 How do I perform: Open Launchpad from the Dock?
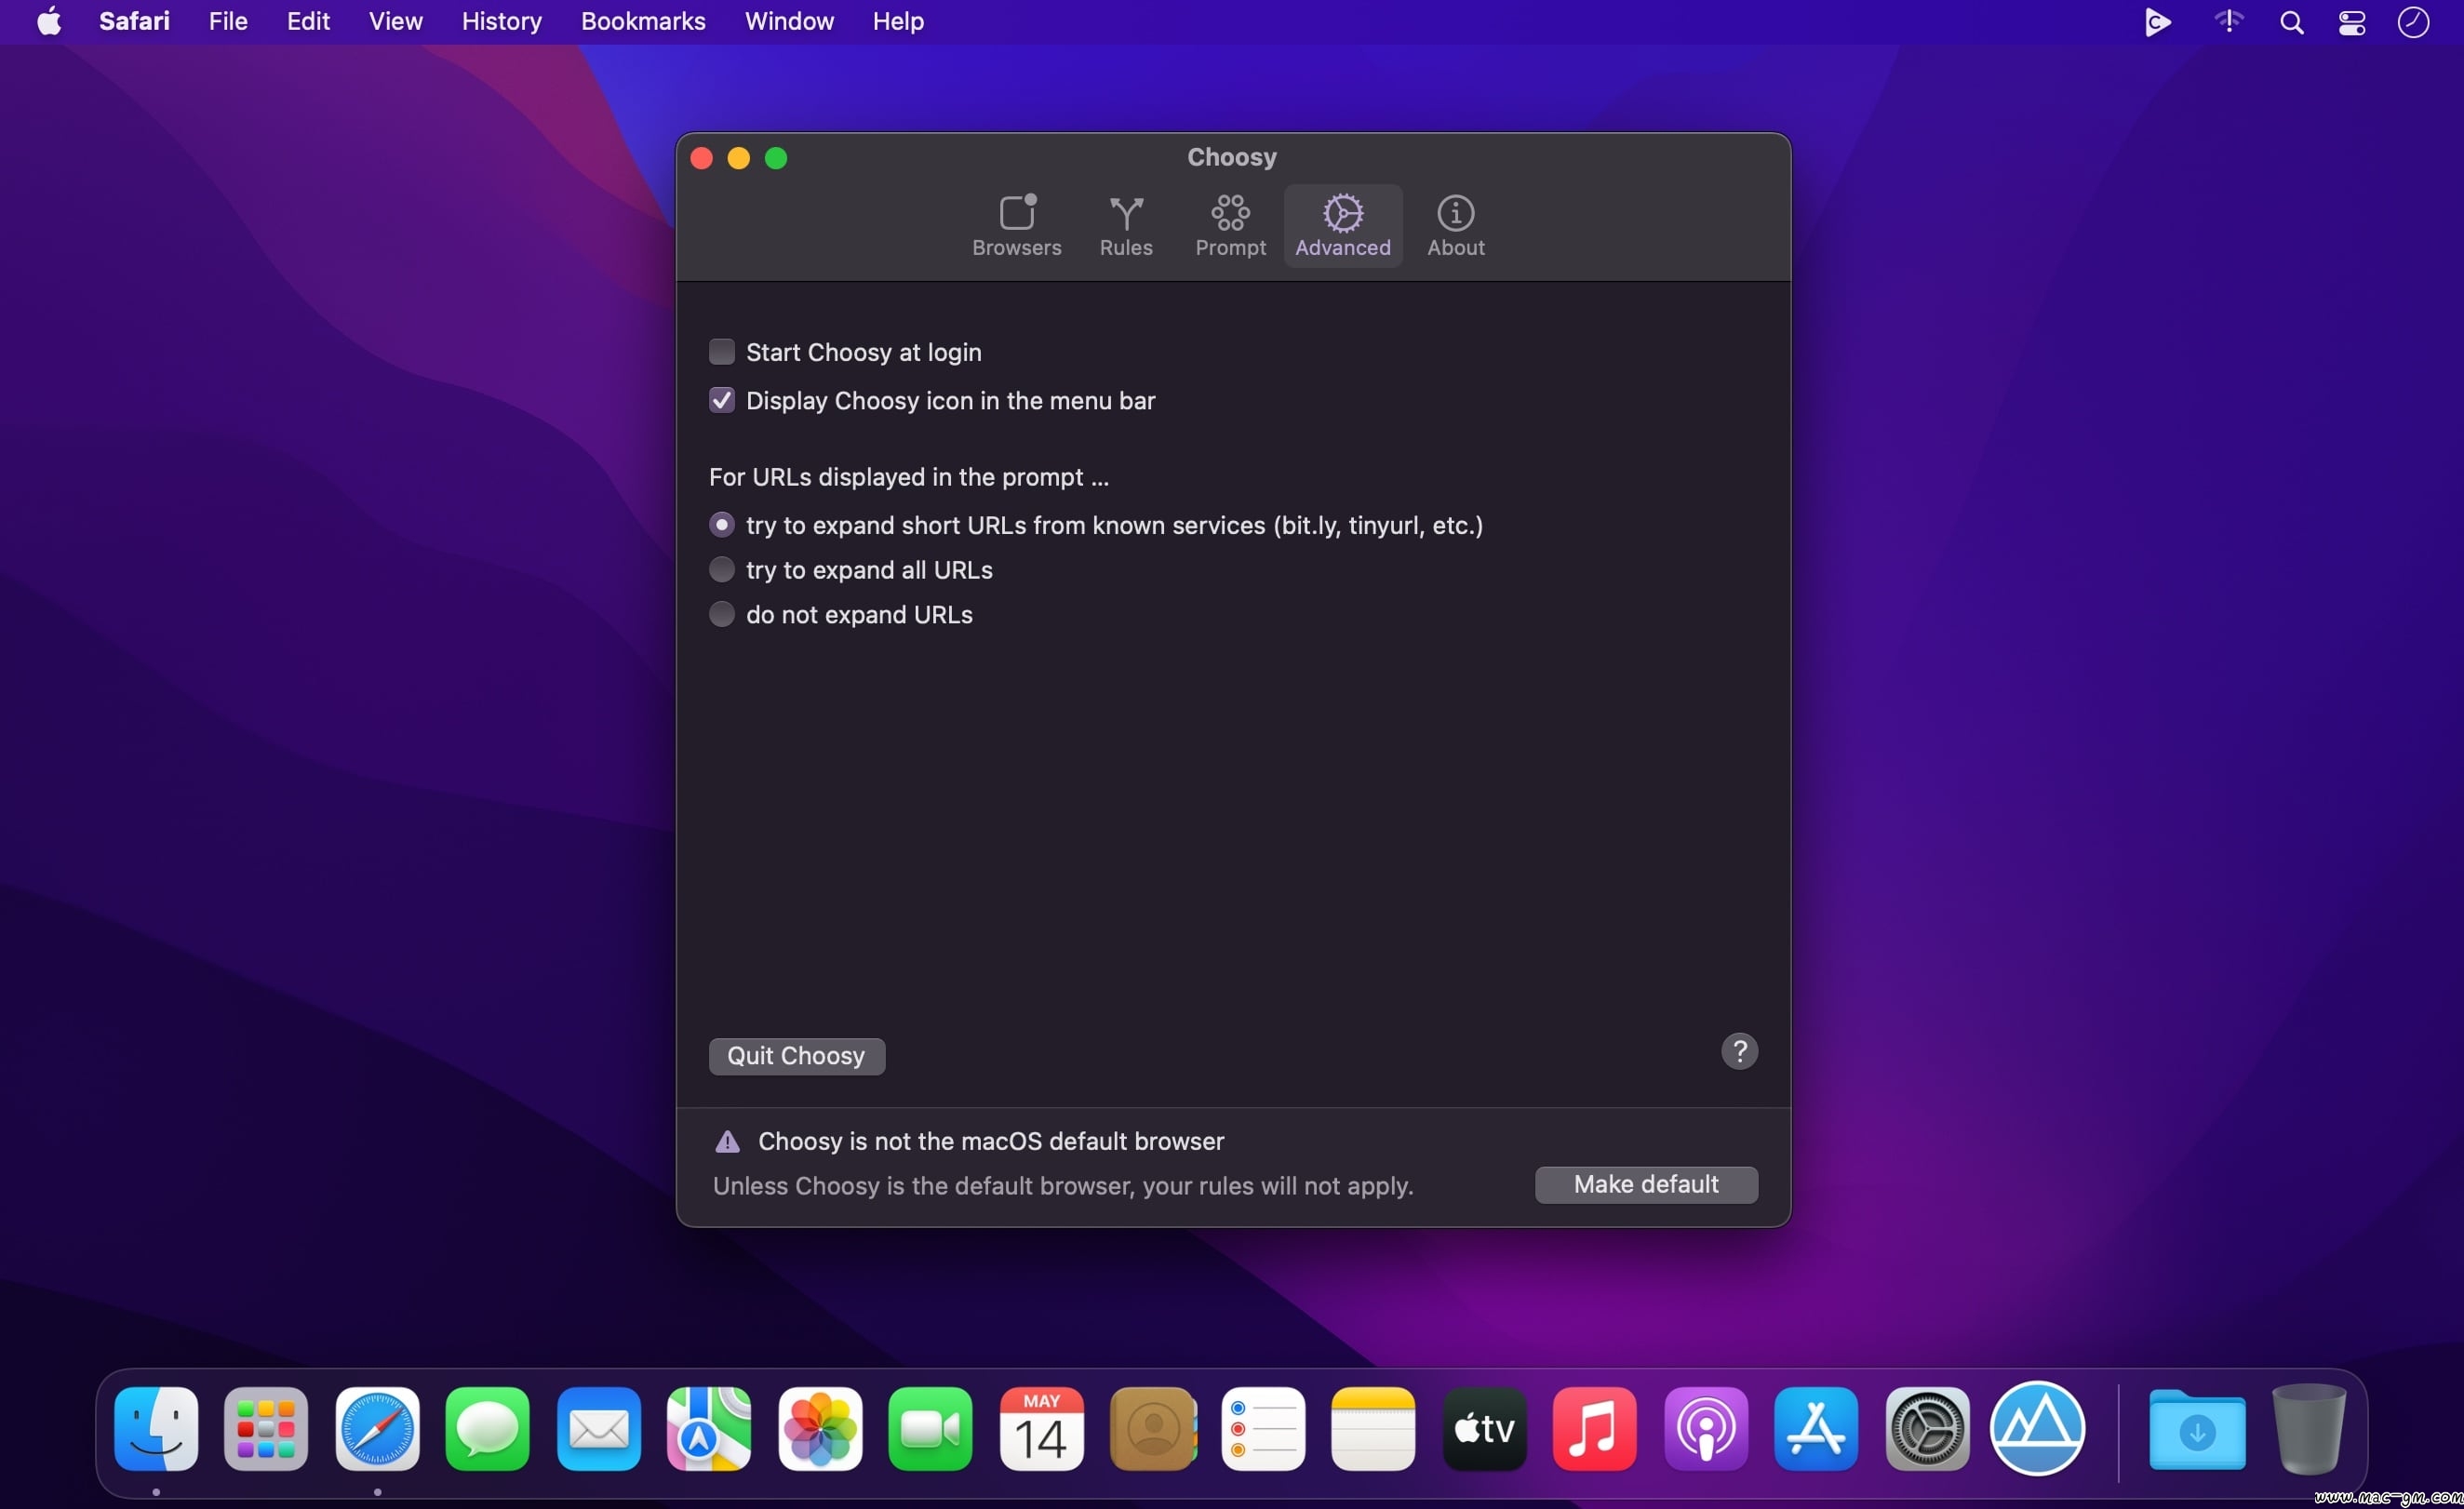266,1428
